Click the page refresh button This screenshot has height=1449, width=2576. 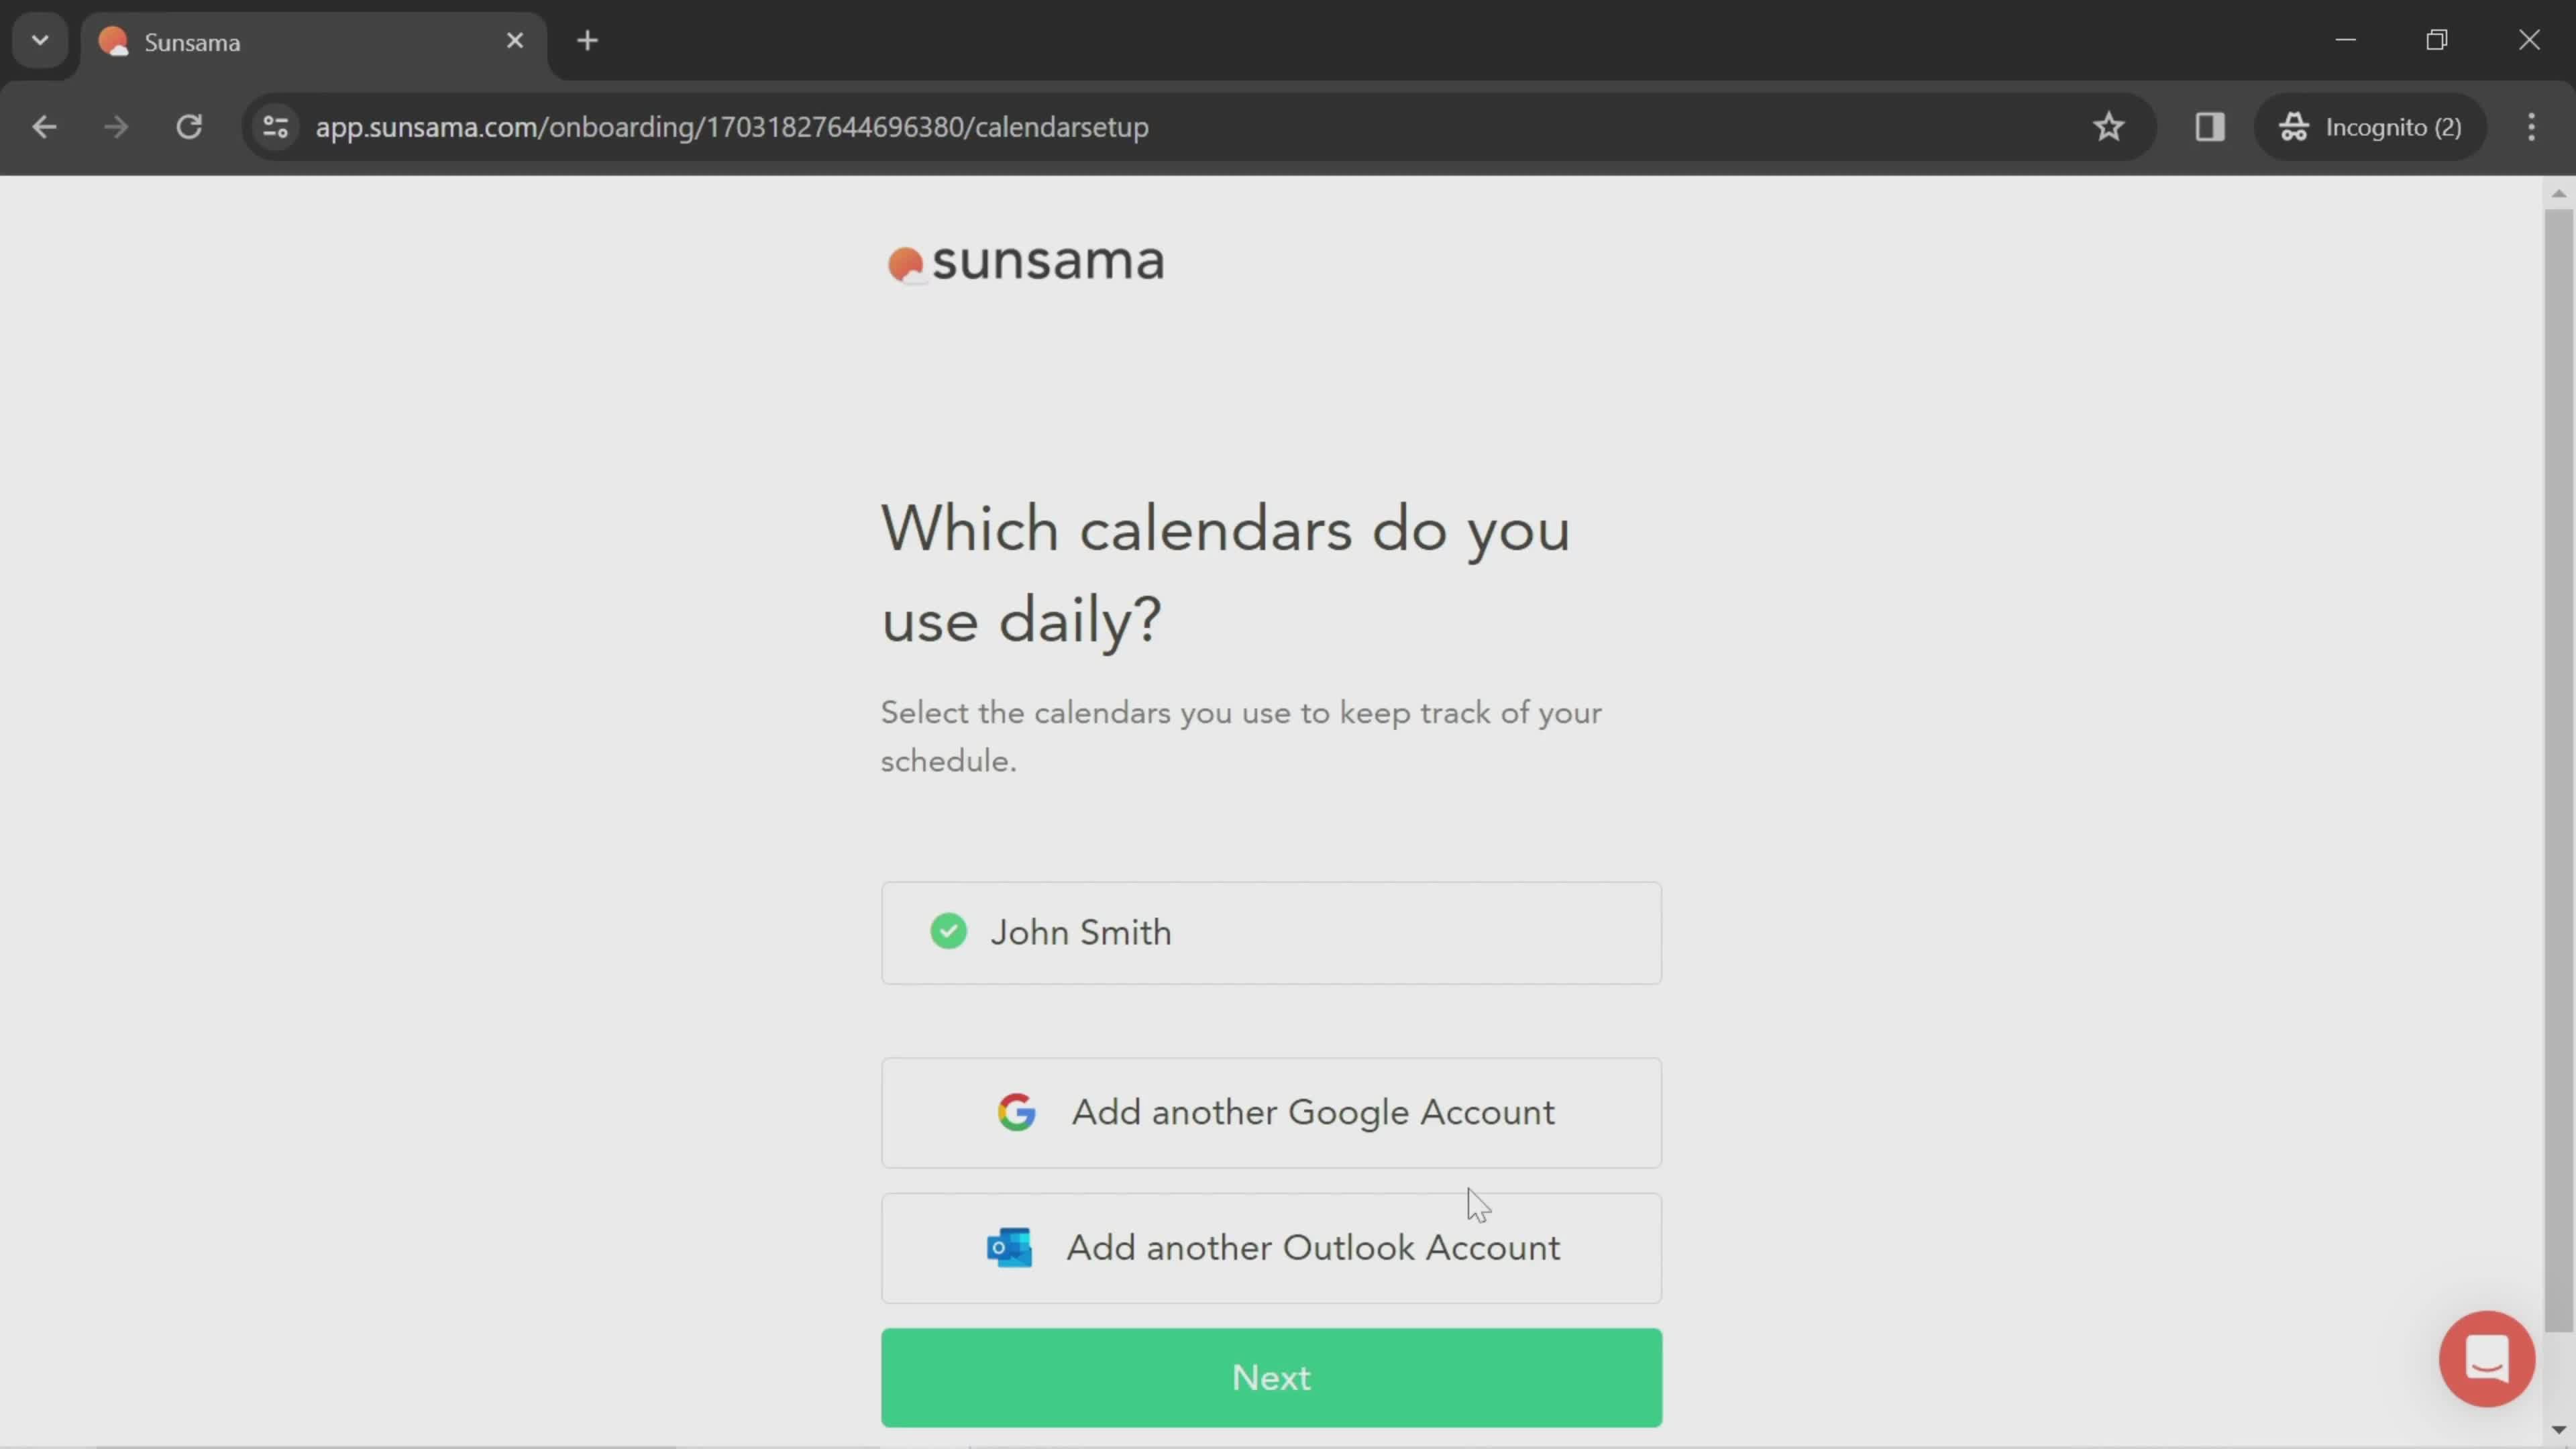[x=189, y=125]
